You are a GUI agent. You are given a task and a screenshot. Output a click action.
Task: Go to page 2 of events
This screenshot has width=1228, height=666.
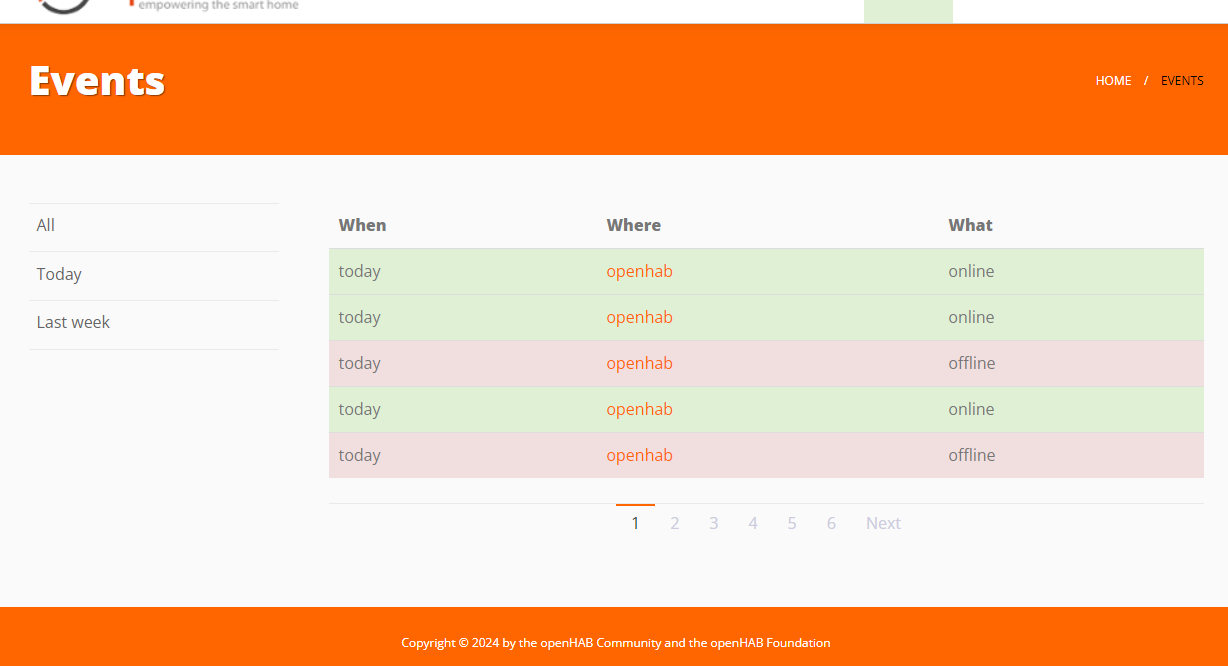(675, 523)
